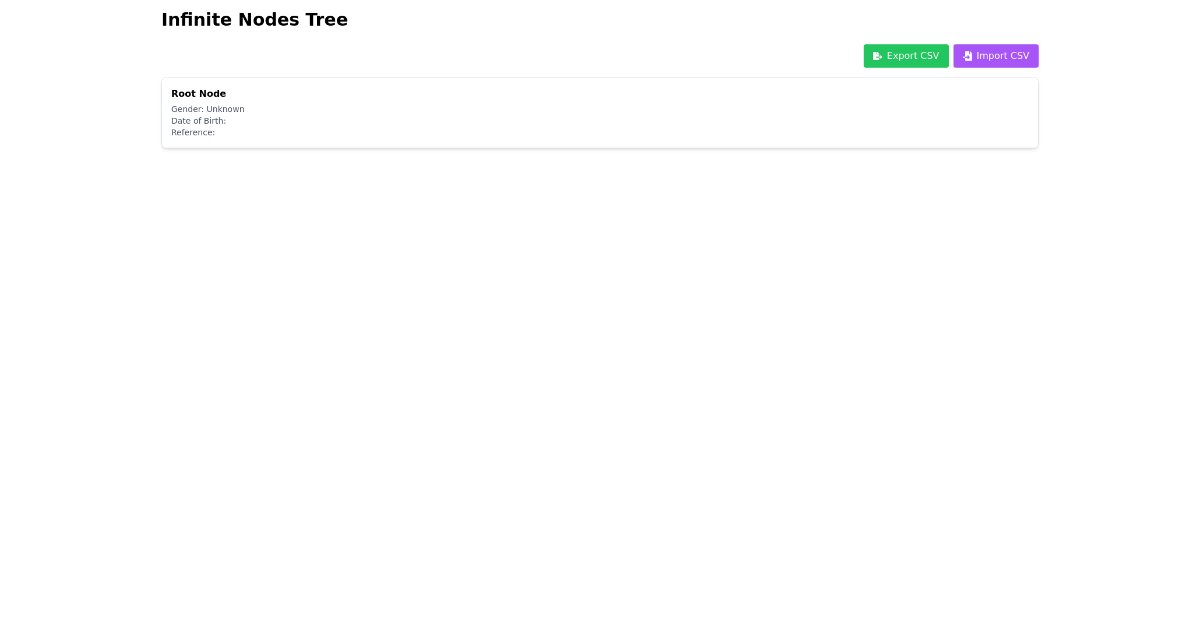
Task: Click the Gender: Unknown field on Root Node
Action: (x=207, y=109)
